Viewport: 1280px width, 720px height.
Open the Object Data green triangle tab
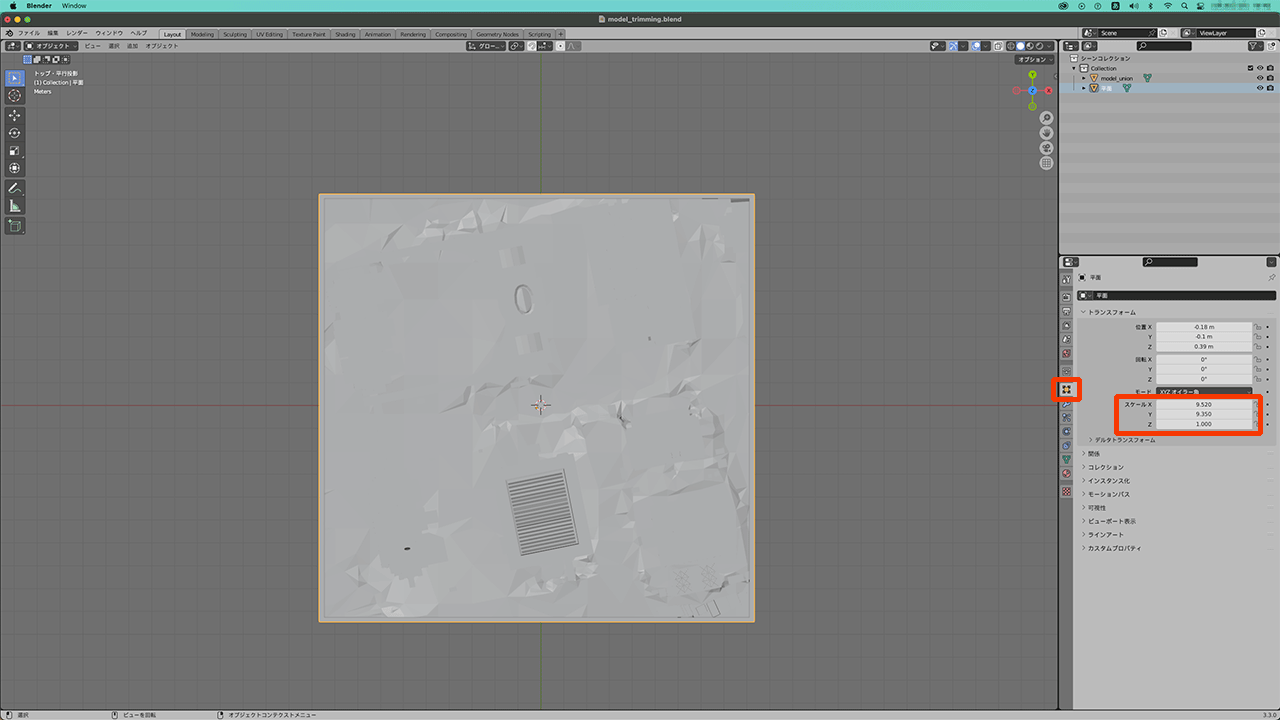point(1066,459)
